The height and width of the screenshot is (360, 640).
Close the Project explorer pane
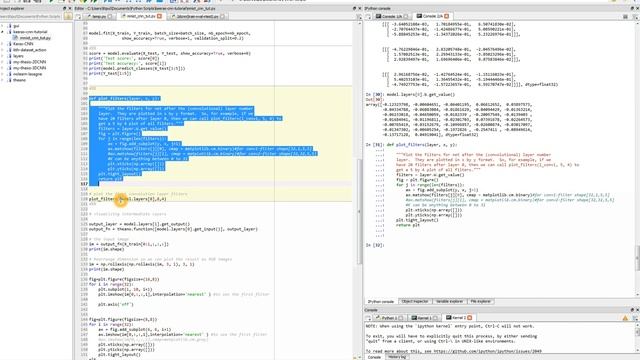[x=70, y=8]
